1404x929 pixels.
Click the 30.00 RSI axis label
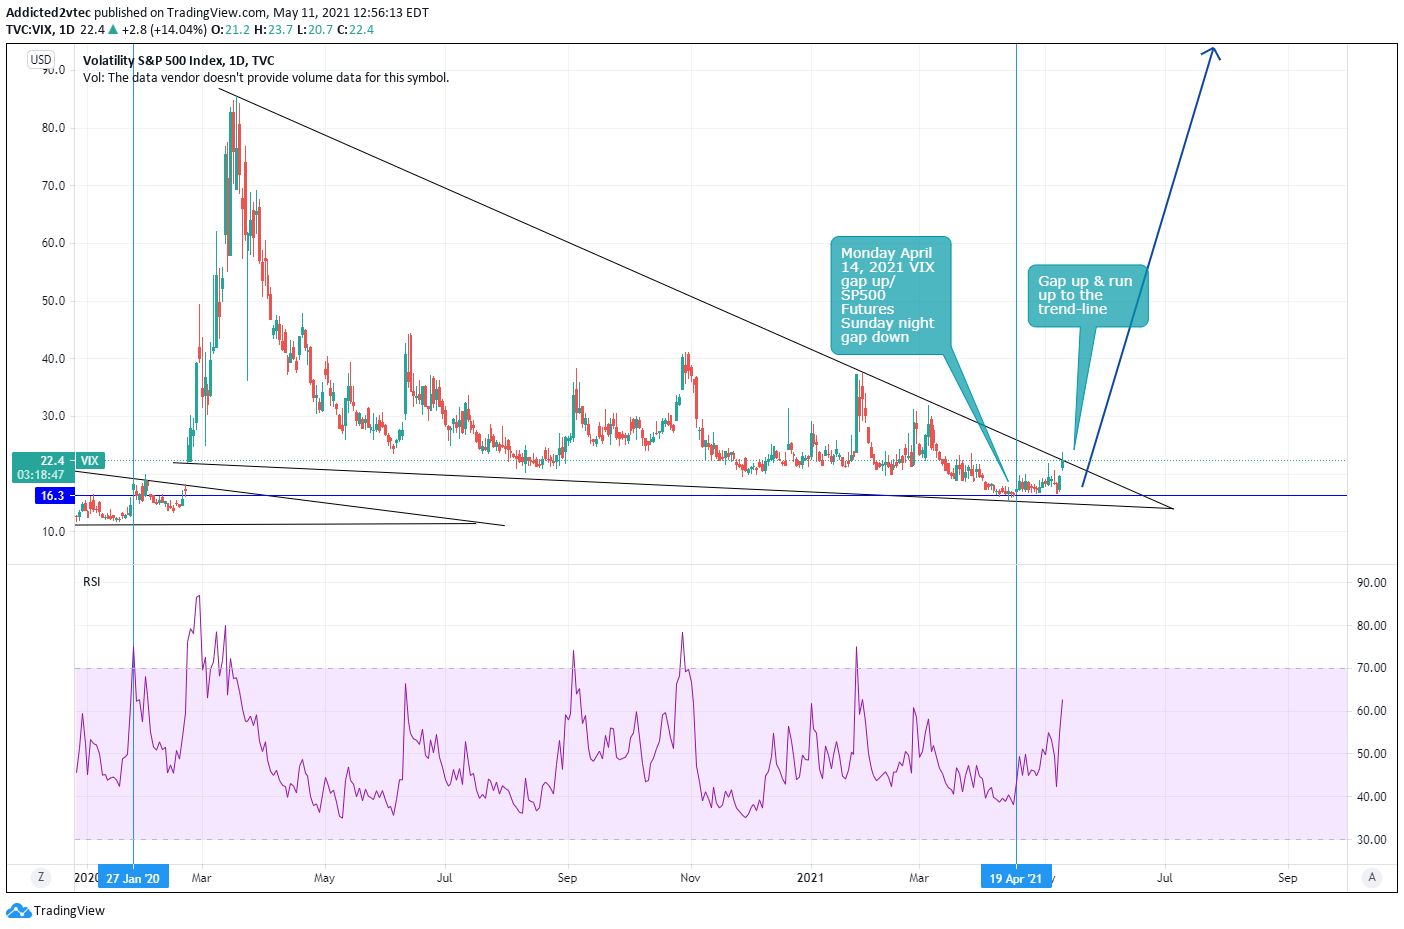pos(1372,840)
